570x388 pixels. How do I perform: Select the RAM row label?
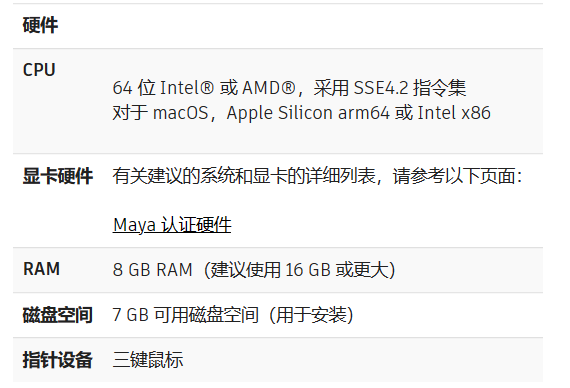pyautogui.click(x=41, y=269)
